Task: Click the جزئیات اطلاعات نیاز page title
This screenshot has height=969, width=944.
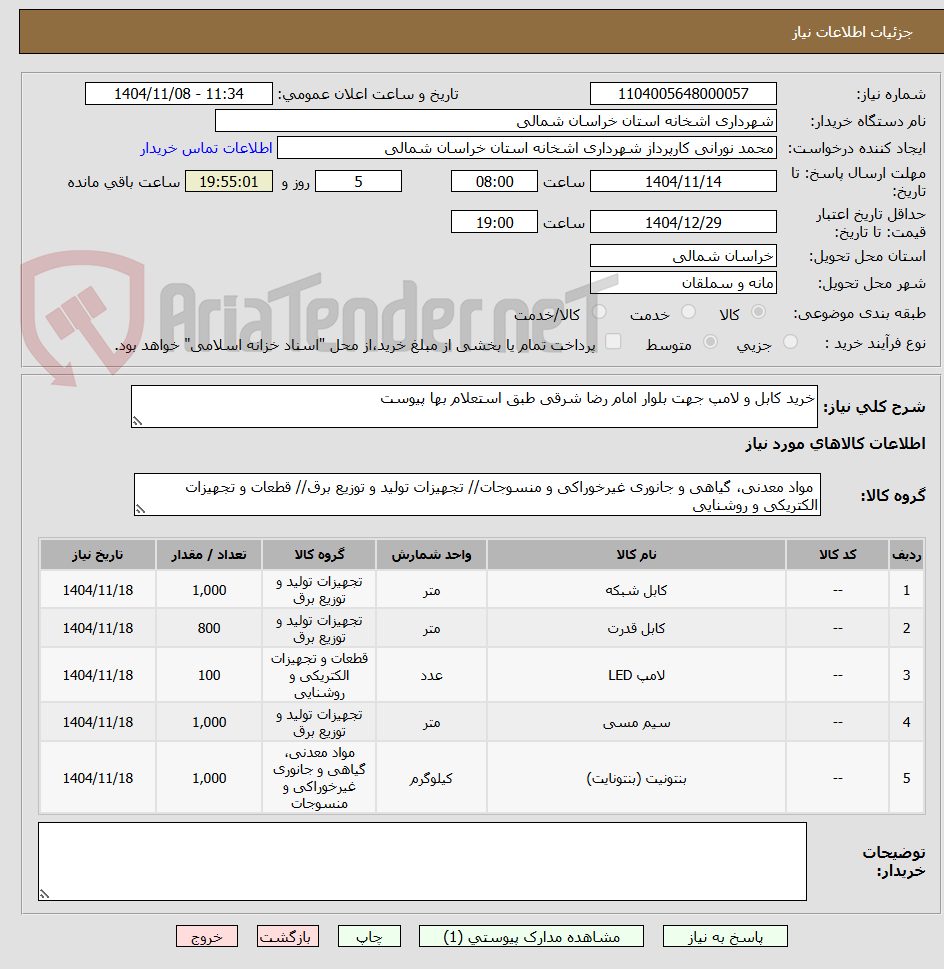Action: tap(853, 32)
